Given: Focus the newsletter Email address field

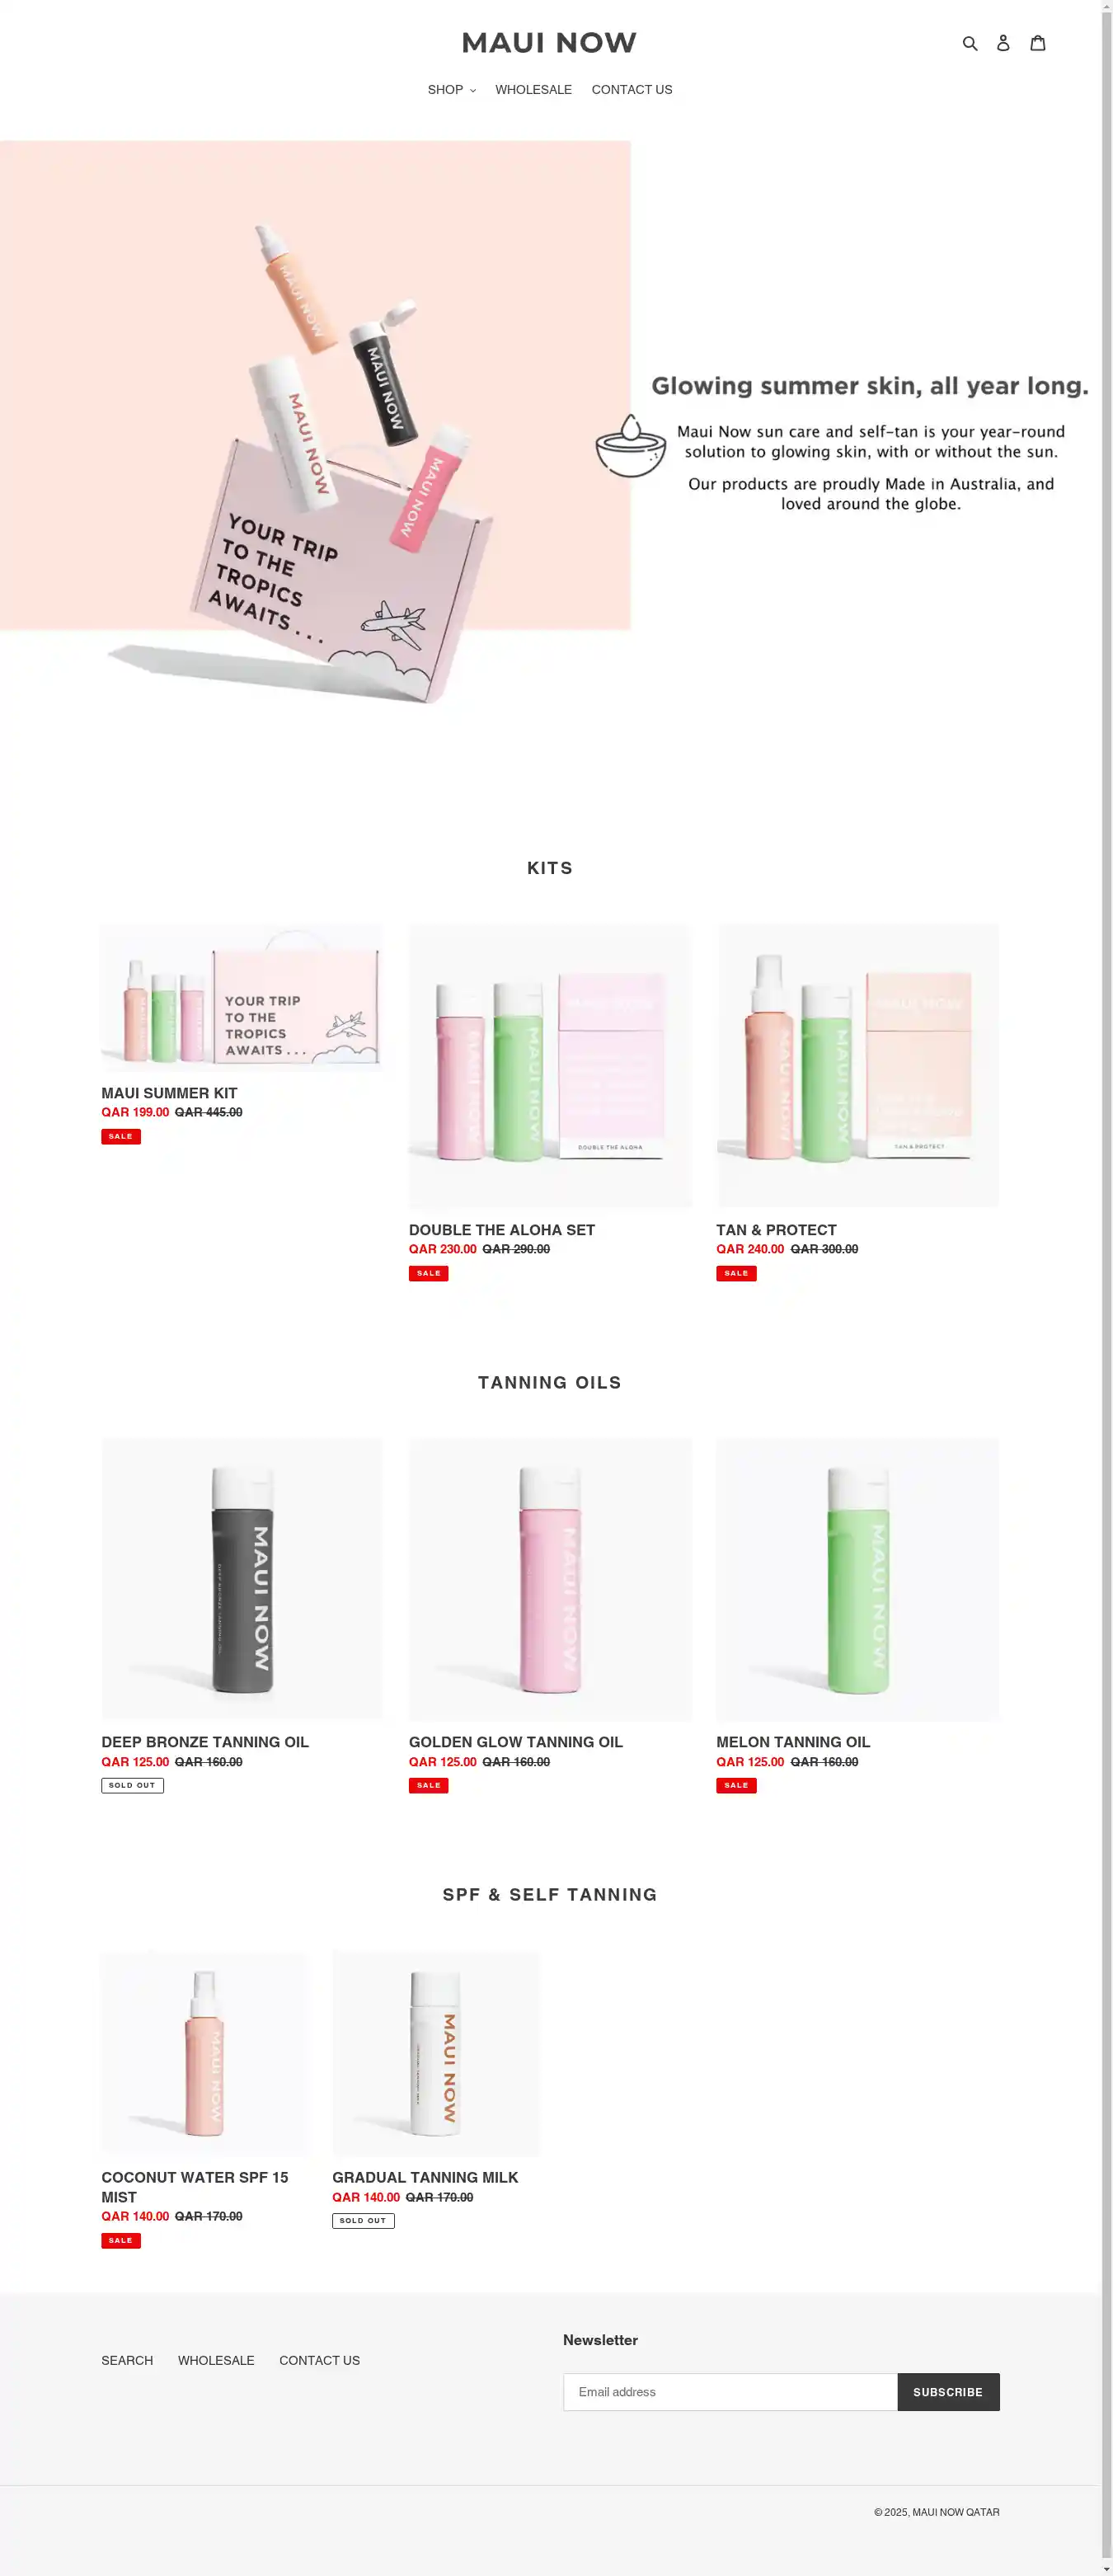Looking at the screenshot, I should click(x=730, y=2392).
